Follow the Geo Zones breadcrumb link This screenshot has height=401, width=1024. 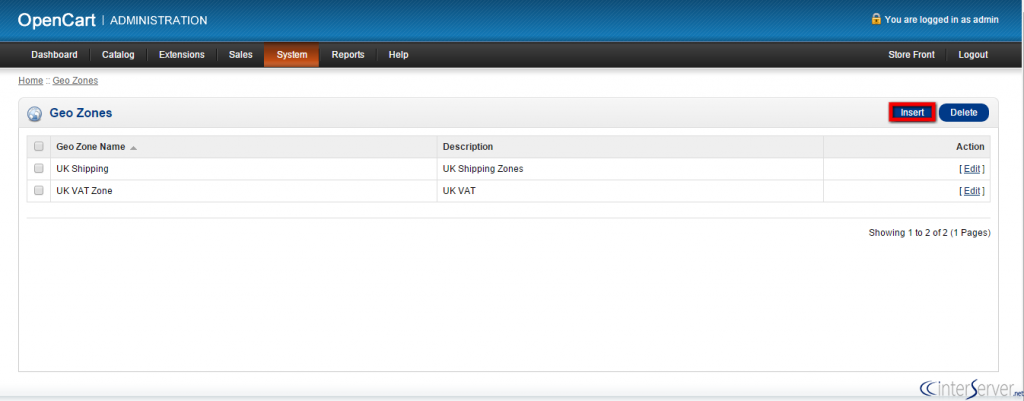75,80
